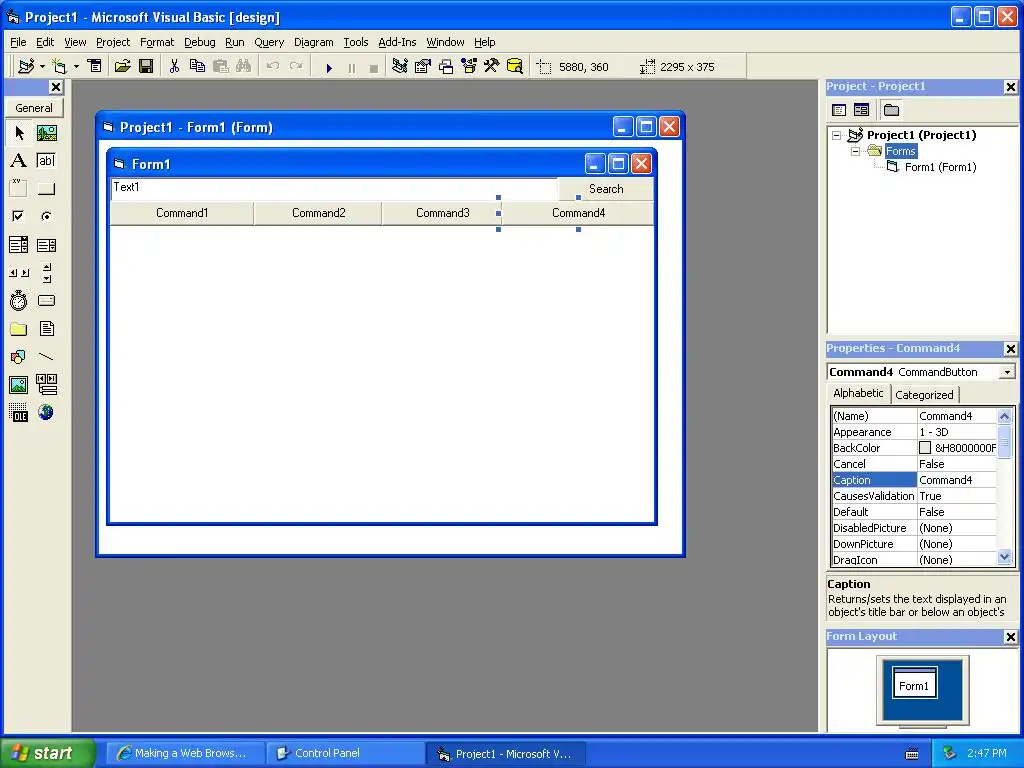The width and height of the screenshot is (1024, 768).
Task: Select the FileListBox tool in toolbox
Action: 46,328
